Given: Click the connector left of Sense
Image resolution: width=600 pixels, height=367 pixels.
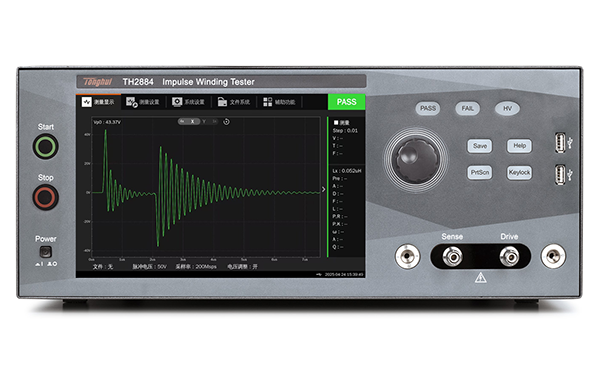Looking at the screenshot, I should coord(408,256).
